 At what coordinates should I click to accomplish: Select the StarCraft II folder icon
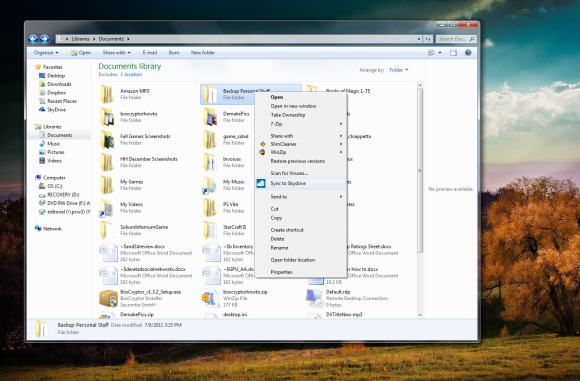click(210, 230)
